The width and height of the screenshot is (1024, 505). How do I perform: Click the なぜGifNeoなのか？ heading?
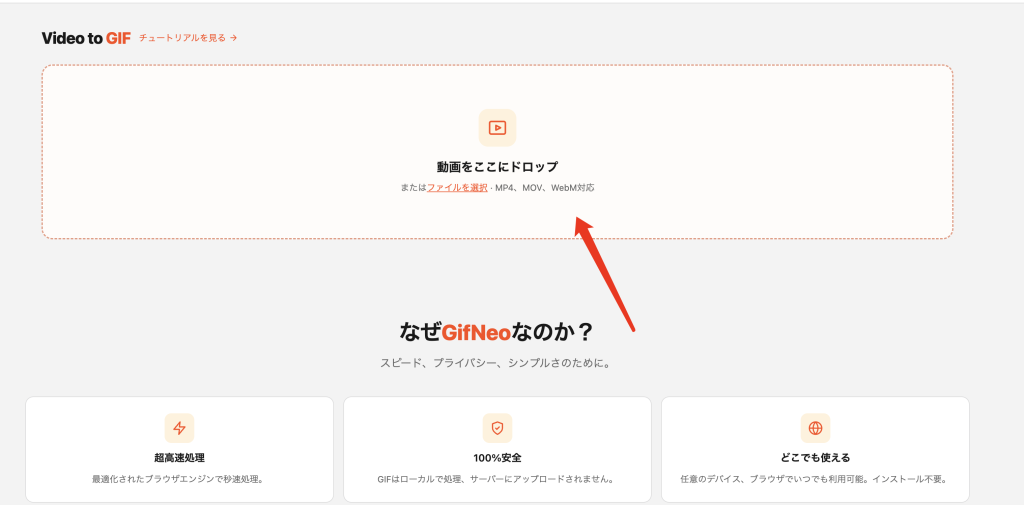point(496,332)
